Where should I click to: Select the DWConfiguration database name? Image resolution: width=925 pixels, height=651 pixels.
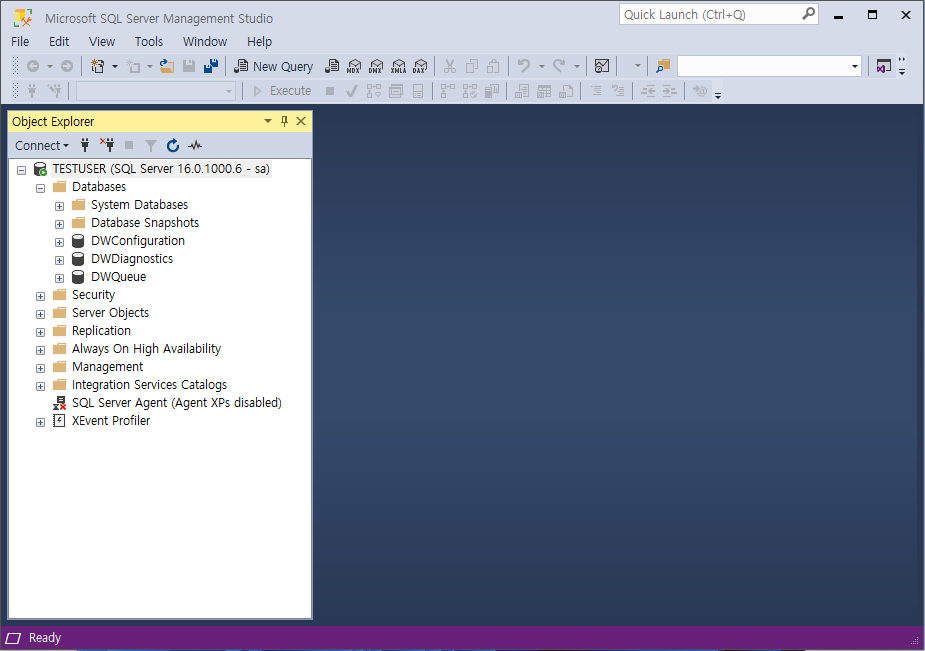click(x=137, y=241)
